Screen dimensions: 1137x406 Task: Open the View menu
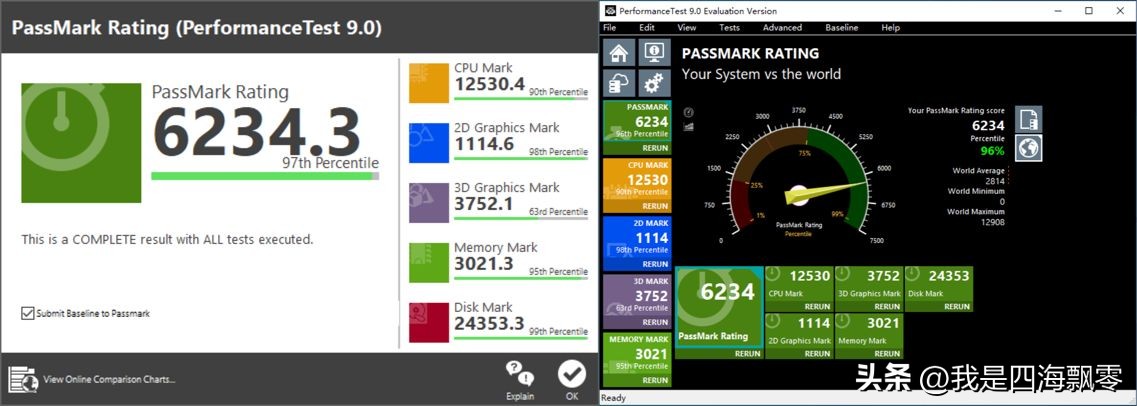click(687, 28)
